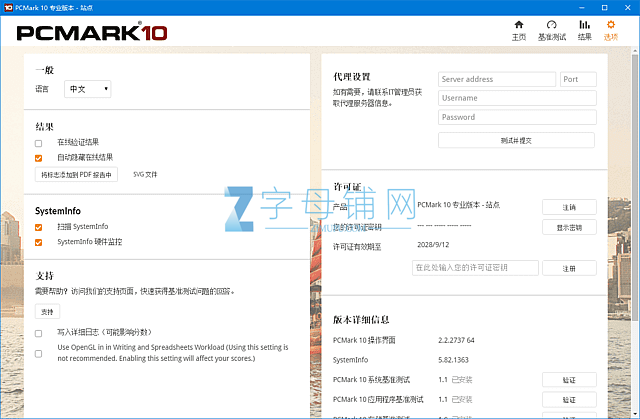Click product name PCMark 10 专业版本 - 站点
This screenshot has height=419, width=640.
458,205
